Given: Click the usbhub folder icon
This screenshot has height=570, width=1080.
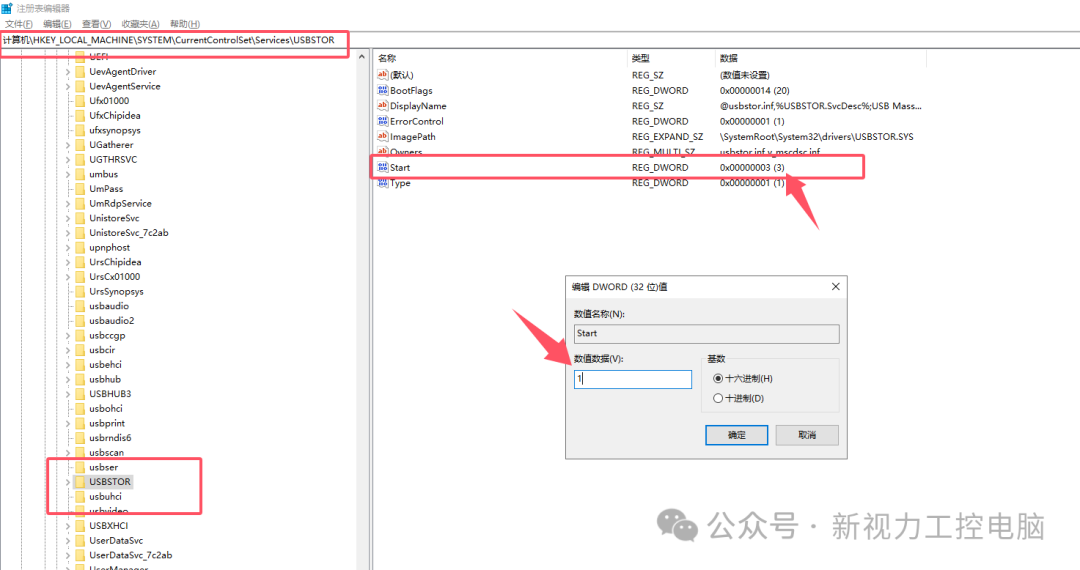Looking at the screenshot, I should [x=80, y=379].
